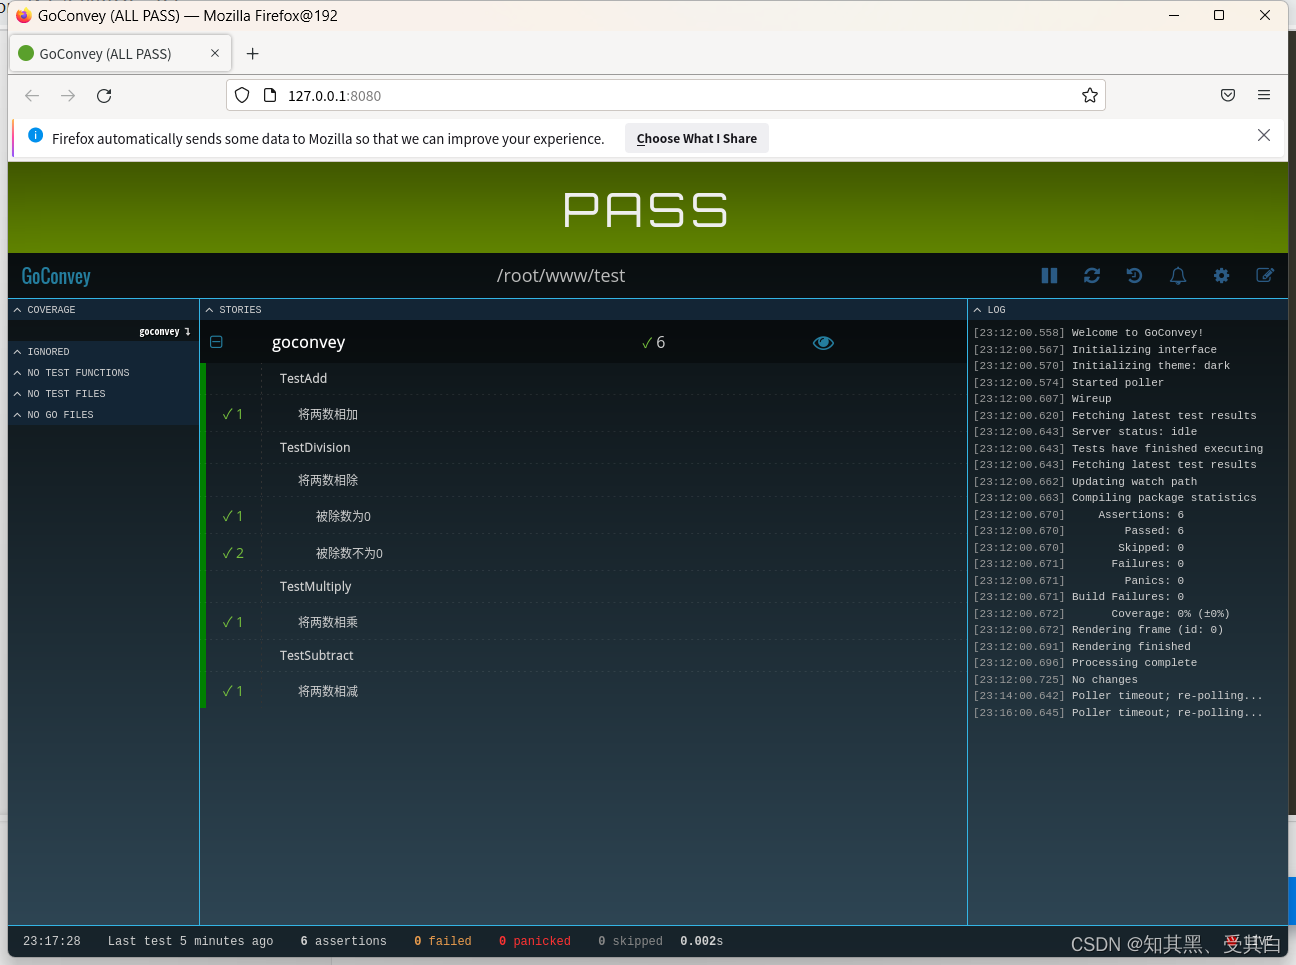Pause the GoConvey auto-test watcher
The image size is (1296, 965).
tap(1049, 276)
